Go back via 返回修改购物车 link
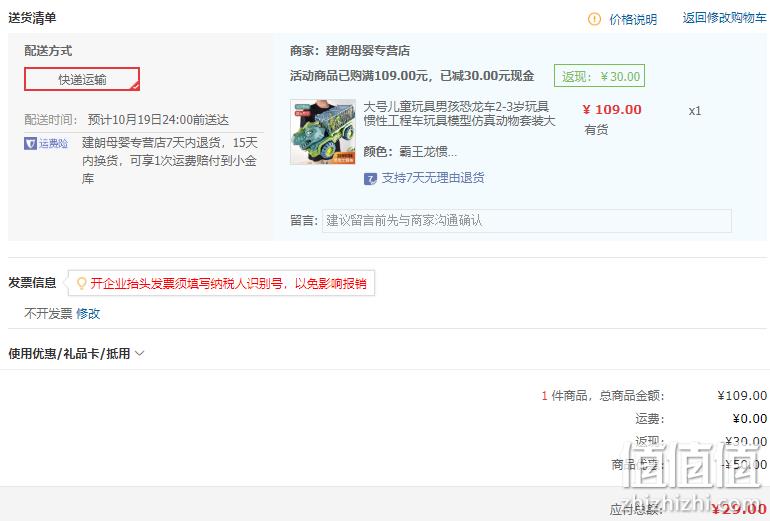Image resolution: width=770 pixels, height=521 pixels. [724, 18]
